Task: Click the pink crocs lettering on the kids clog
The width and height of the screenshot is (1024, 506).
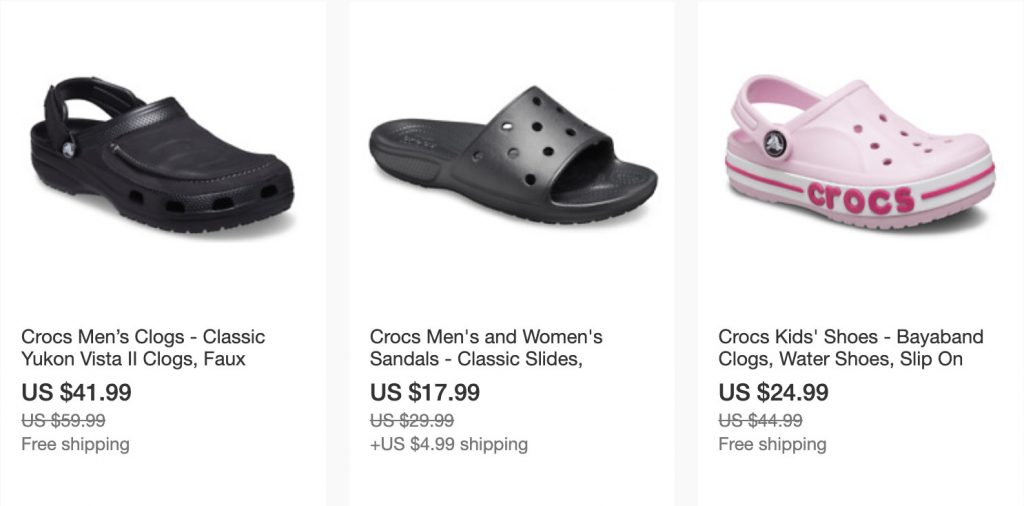Action: [x=860, y=195]
